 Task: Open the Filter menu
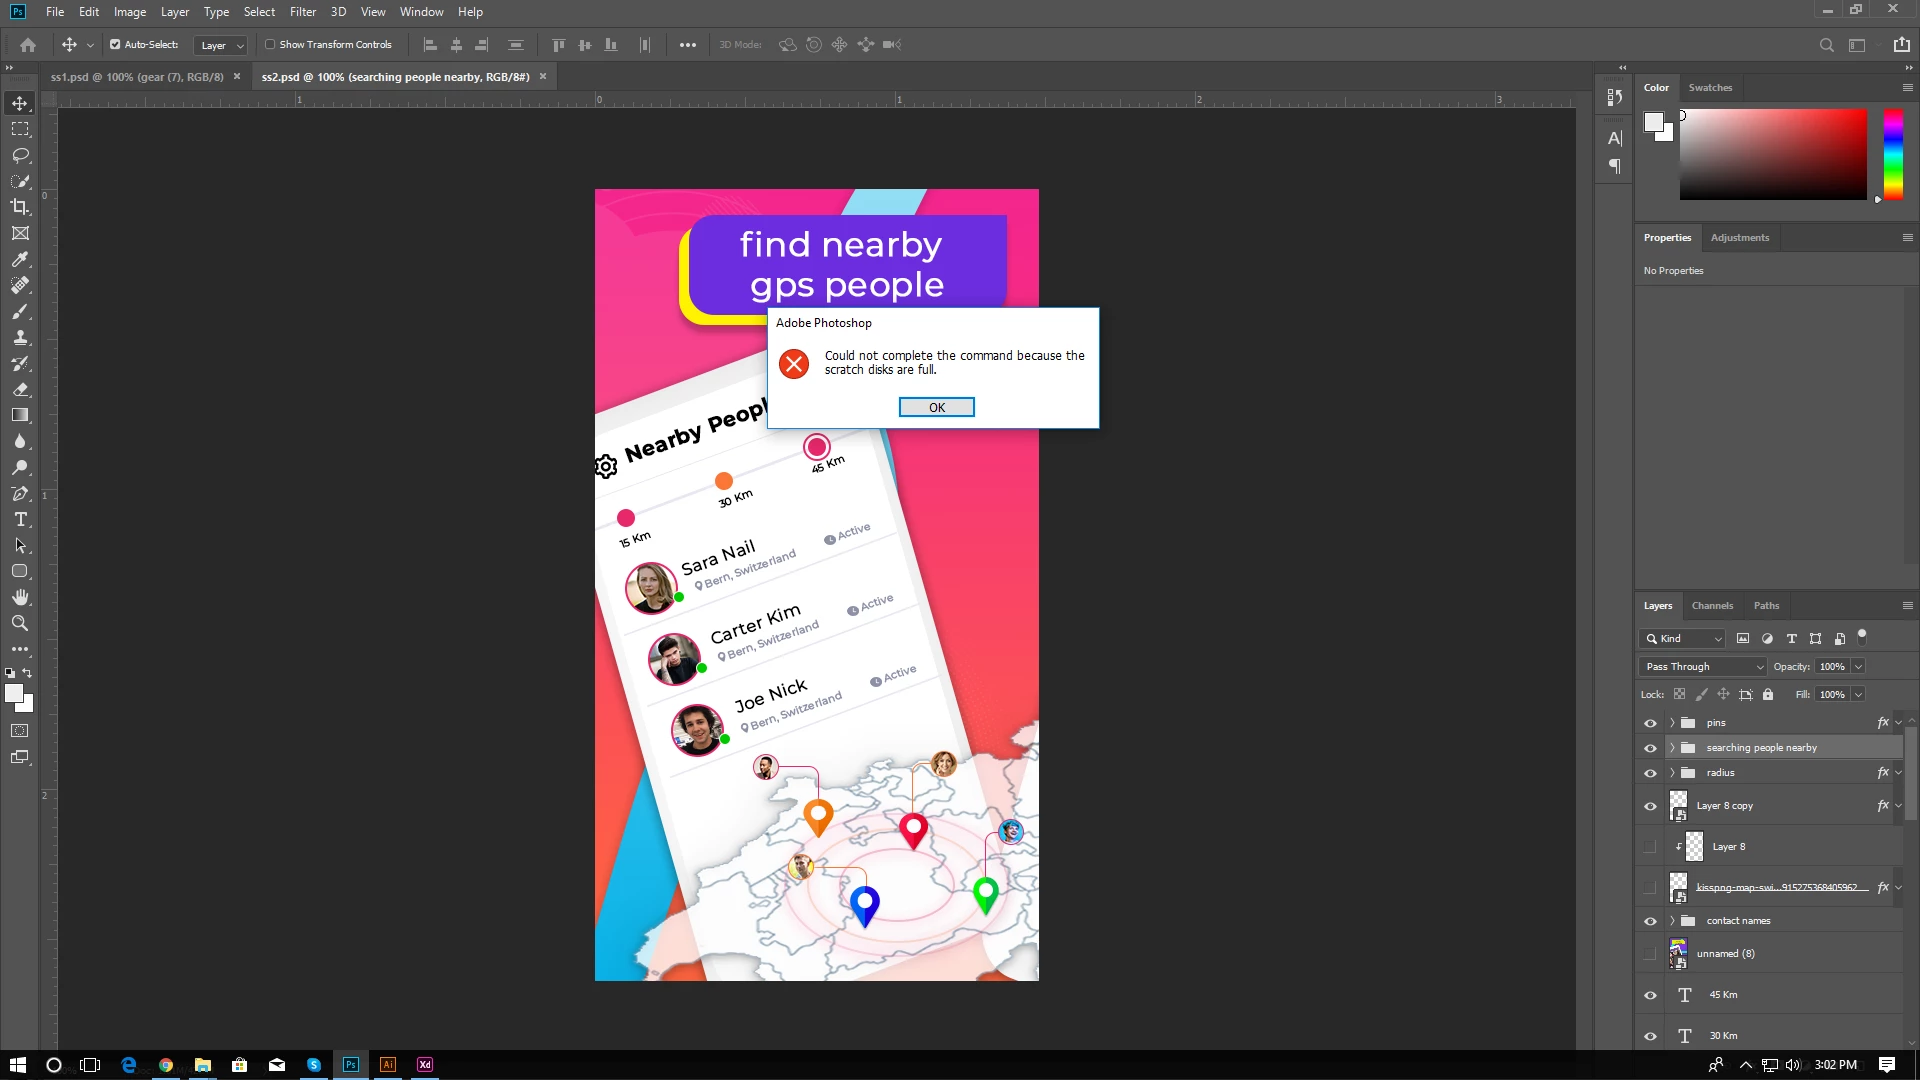(x=302, y=12)
